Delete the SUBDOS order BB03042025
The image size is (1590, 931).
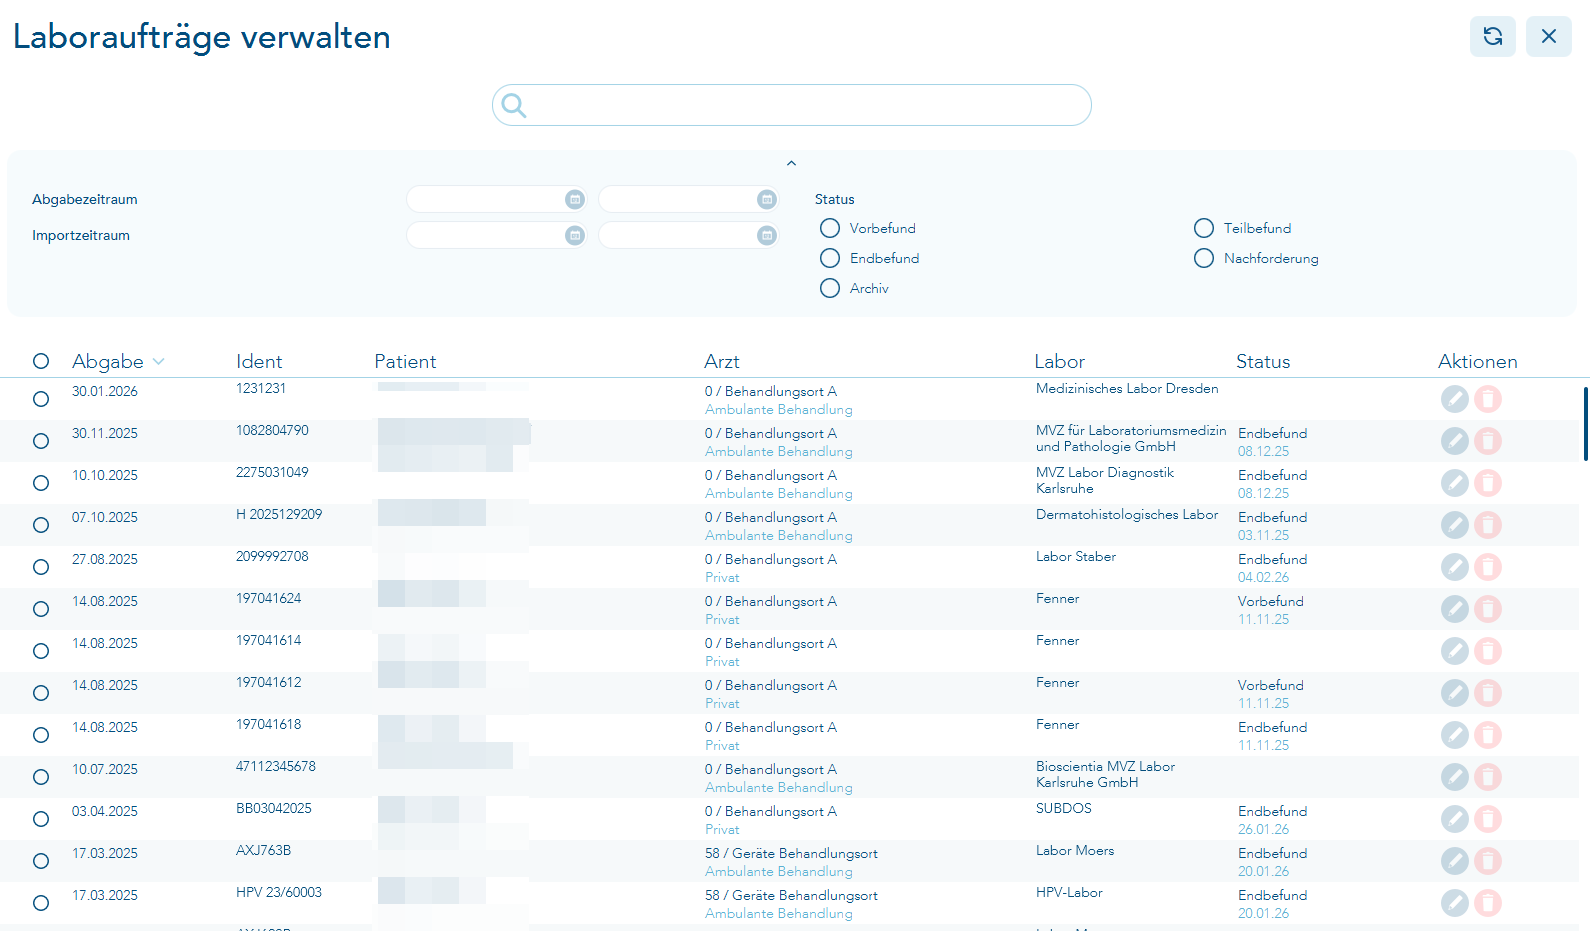[x=1488, y=819]
